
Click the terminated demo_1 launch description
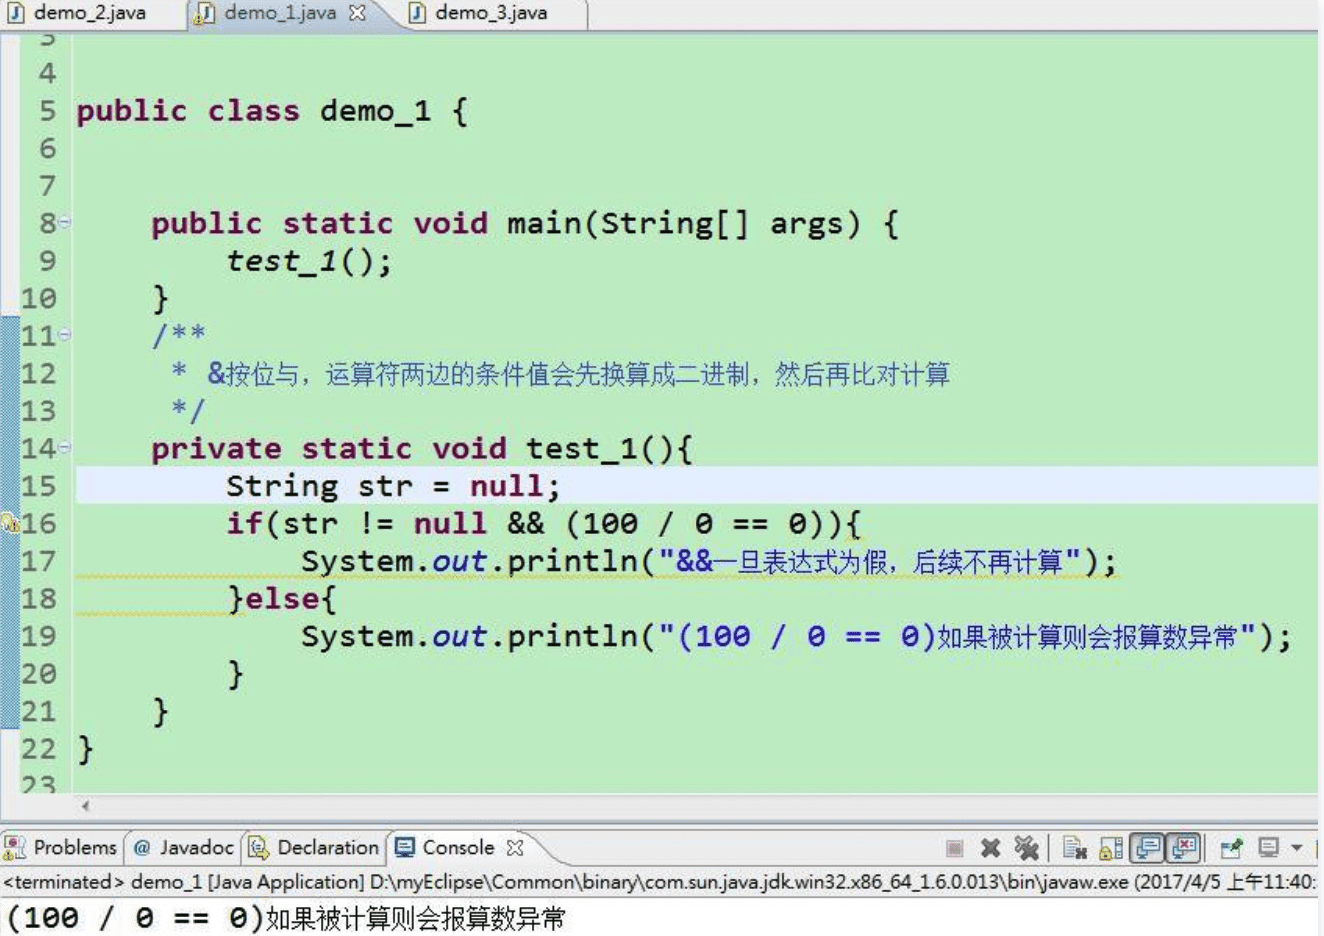click(x=658, y=882)
